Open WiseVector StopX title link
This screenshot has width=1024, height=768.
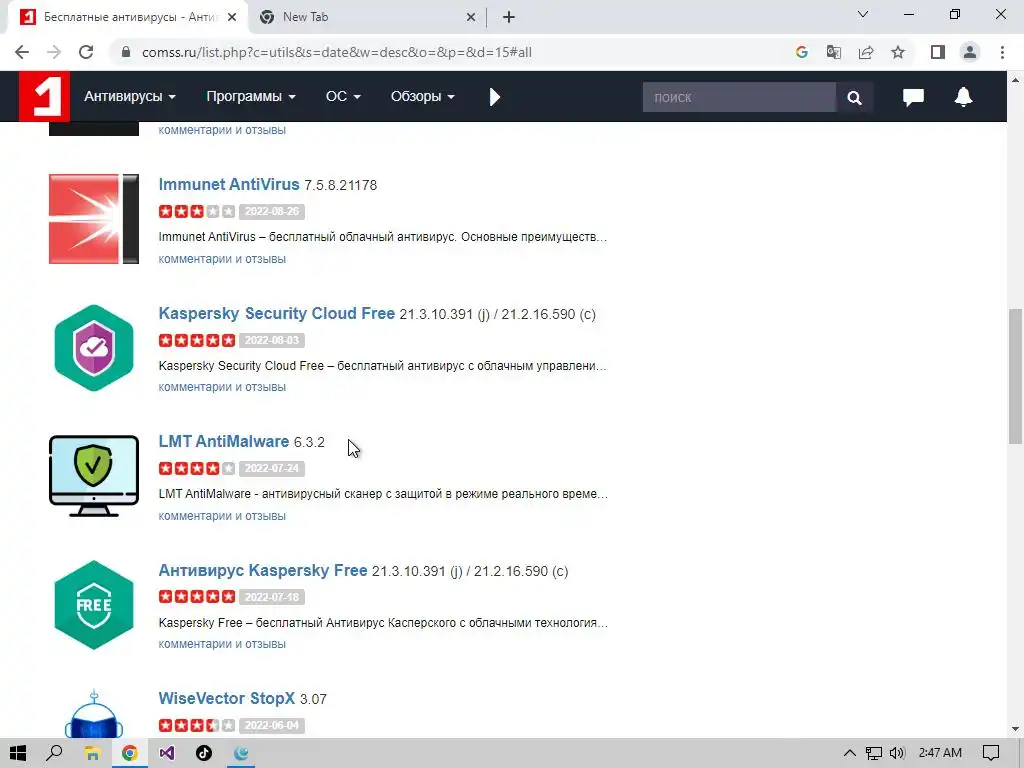tap(227, 698)
